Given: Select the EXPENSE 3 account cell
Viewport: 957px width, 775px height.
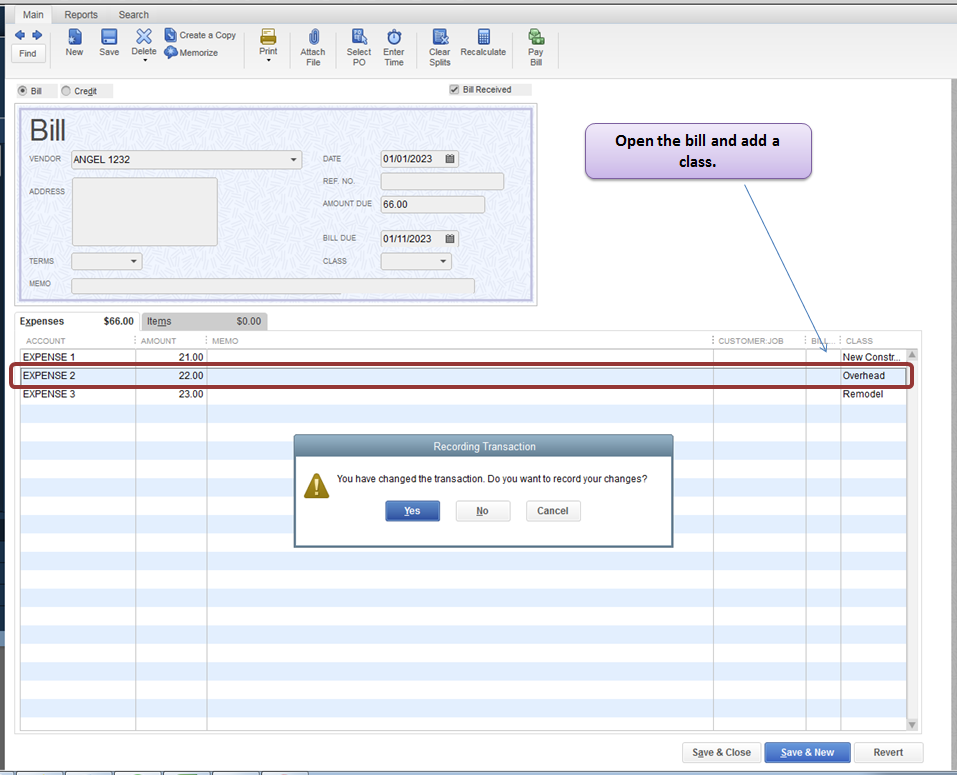Looking at the screenshot, I should (x=78, y=394).
